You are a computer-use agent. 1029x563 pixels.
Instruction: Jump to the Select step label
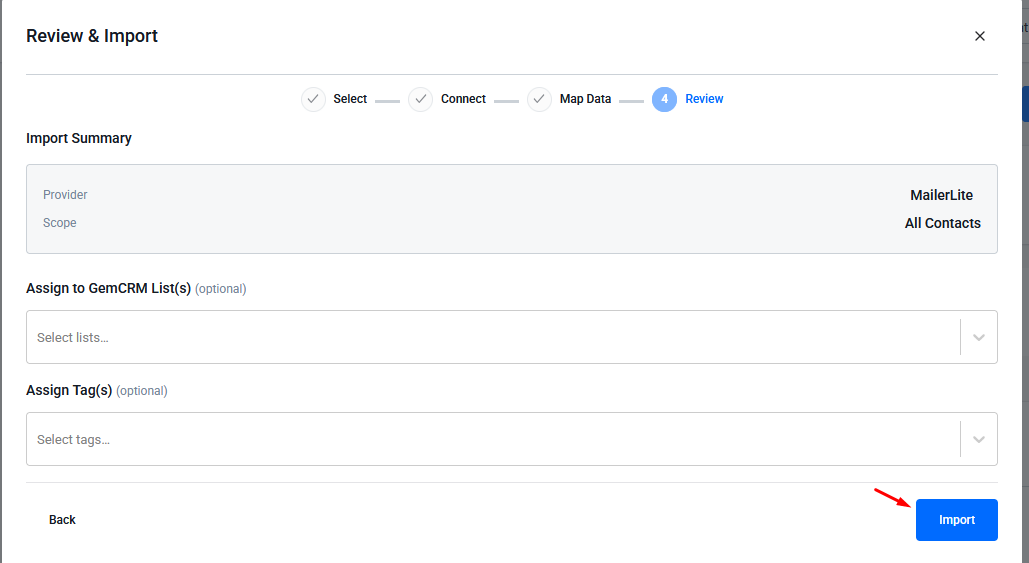point(350,99)
